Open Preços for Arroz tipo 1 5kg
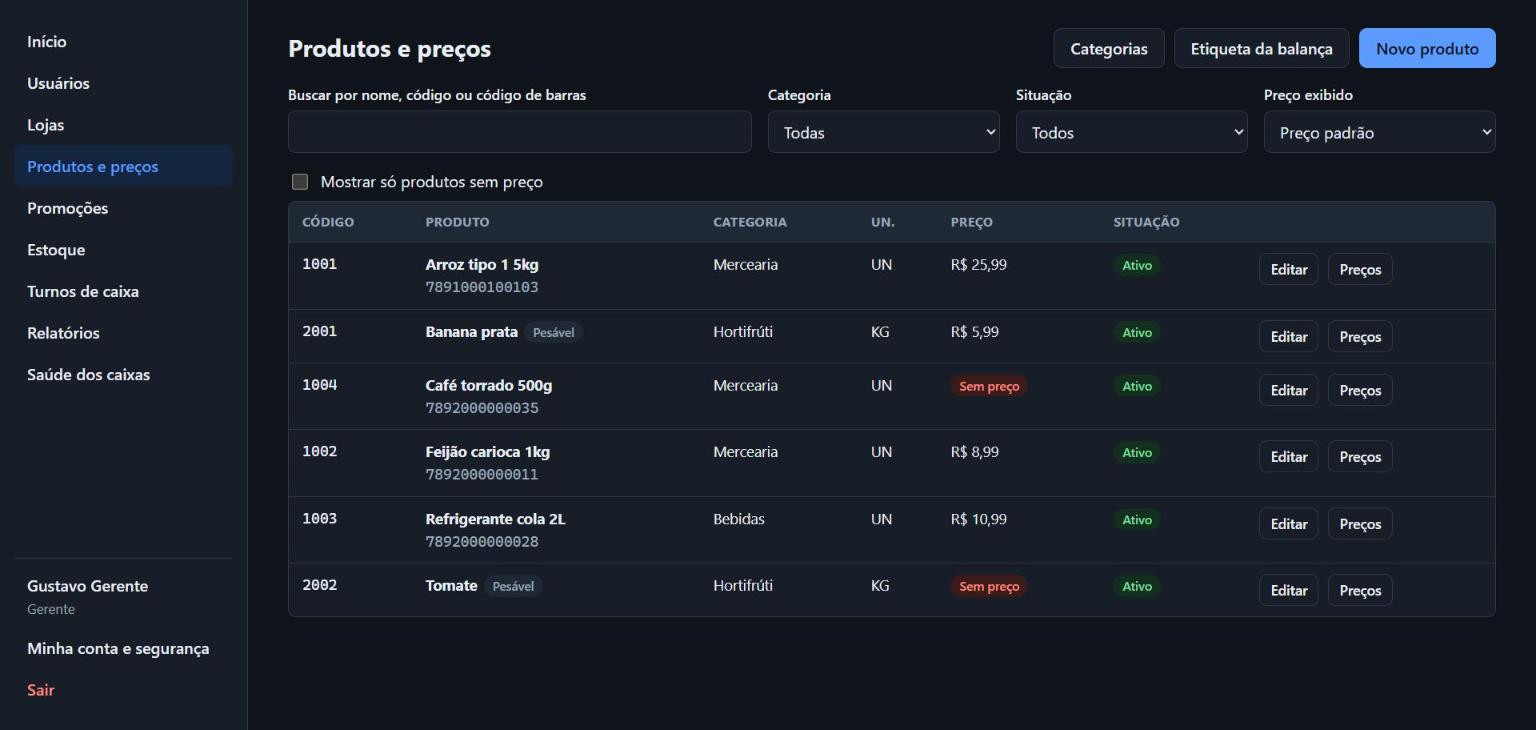Viewport: 1536px width, 730px height. click(1360, 269)
